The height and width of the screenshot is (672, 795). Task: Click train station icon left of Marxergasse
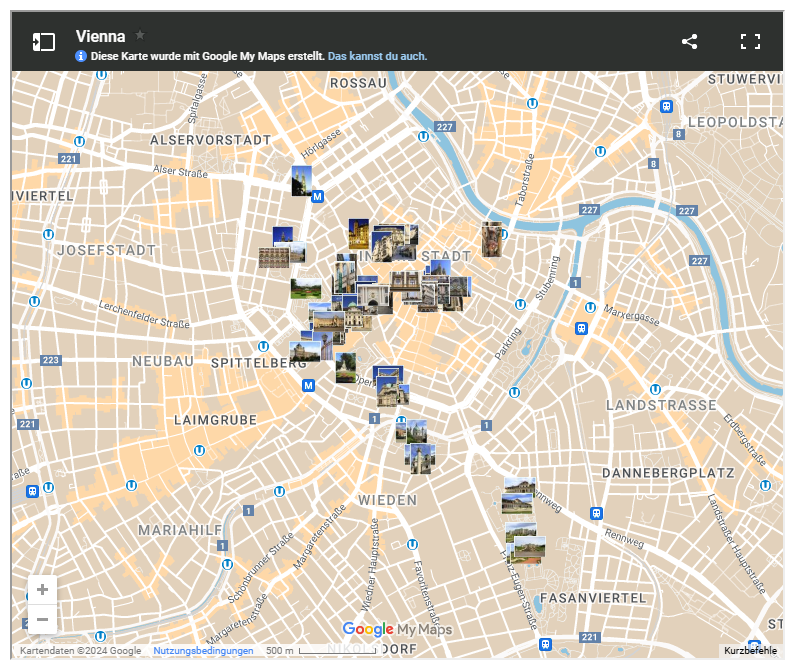click(x=582, y=327)
